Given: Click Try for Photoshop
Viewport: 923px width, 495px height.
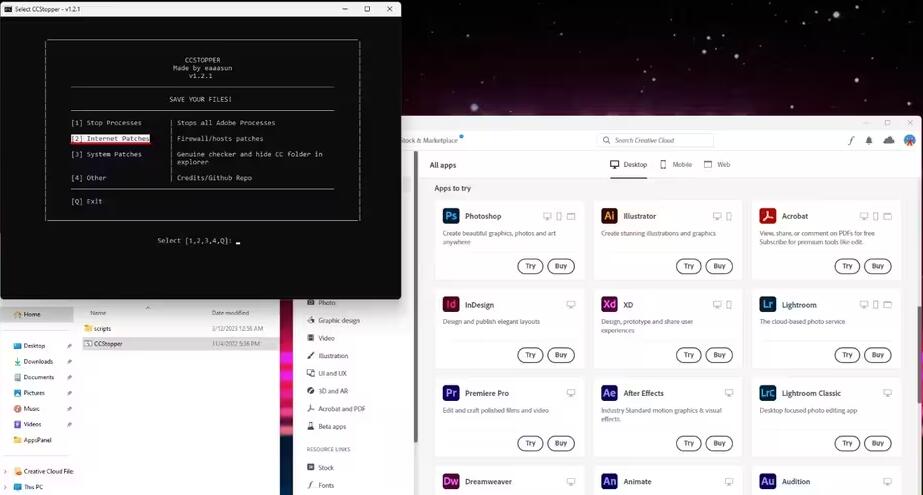Looking at the screenshot, I should click(x=530, y=266).
